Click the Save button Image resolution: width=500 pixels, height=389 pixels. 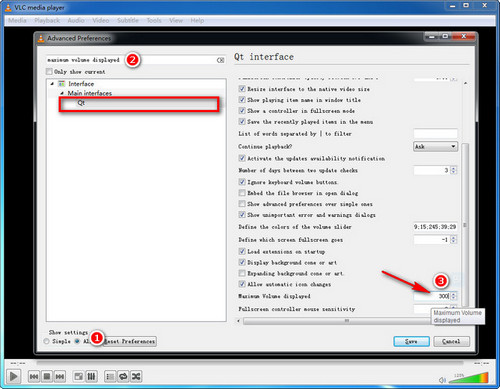(411, 341)
